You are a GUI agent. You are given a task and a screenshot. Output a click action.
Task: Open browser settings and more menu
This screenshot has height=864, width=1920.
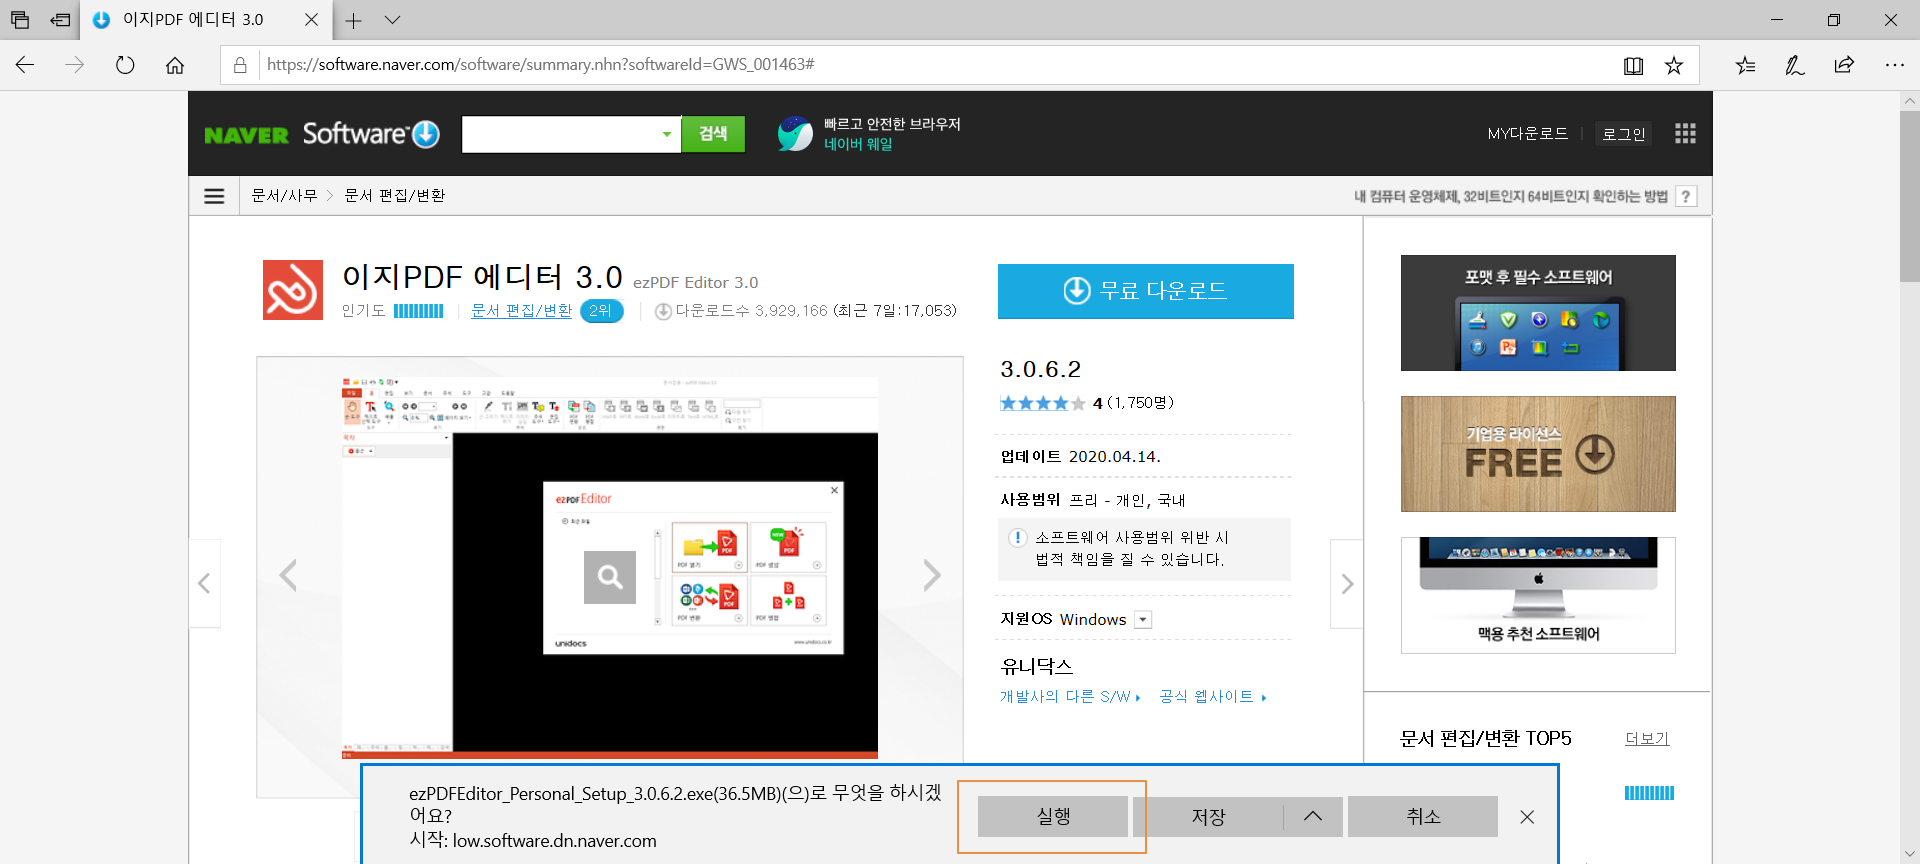1894,65
